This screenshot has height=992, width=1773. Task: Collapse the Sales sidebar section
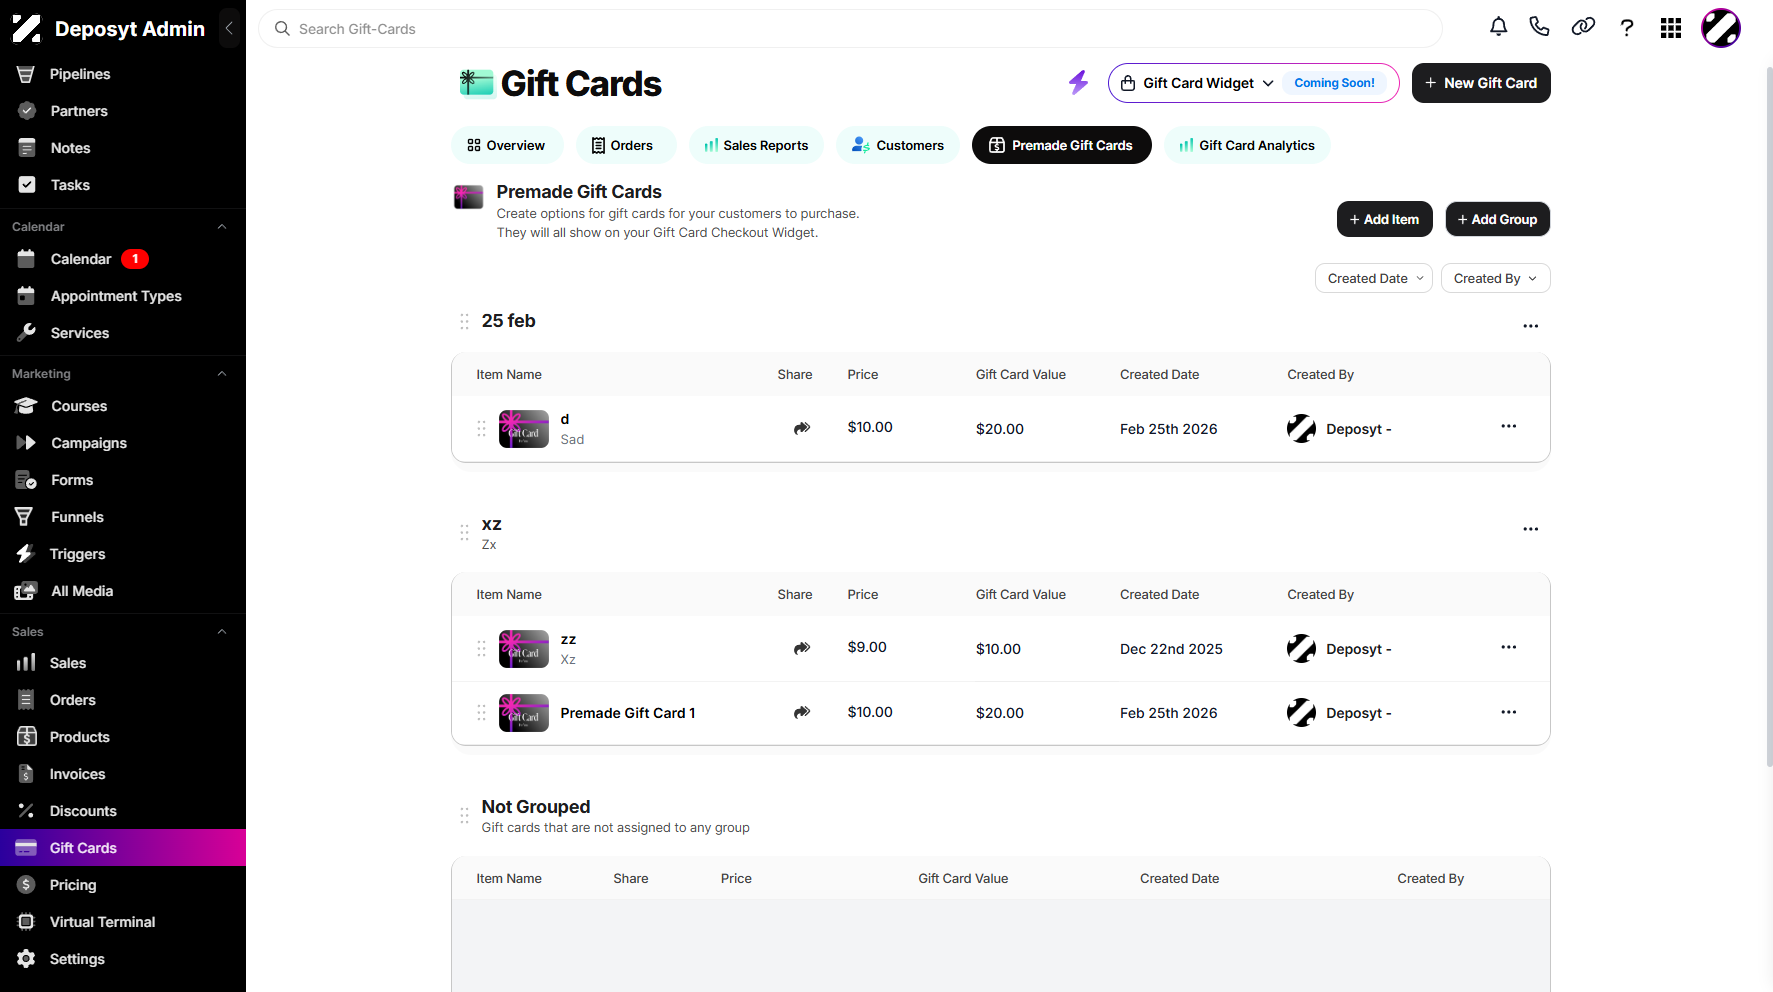[222, 632]
